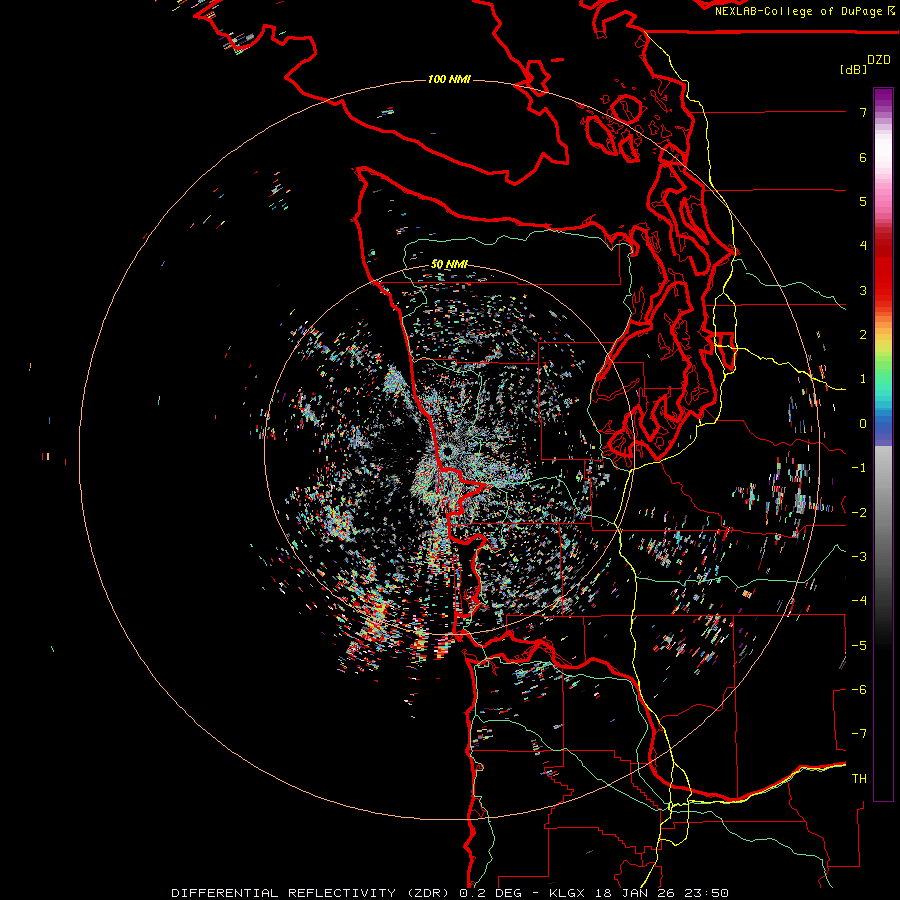Click the radar site at the center of the rings
Image resolution: width=900 pixels, height=900 pixels.
pos(448,452)
